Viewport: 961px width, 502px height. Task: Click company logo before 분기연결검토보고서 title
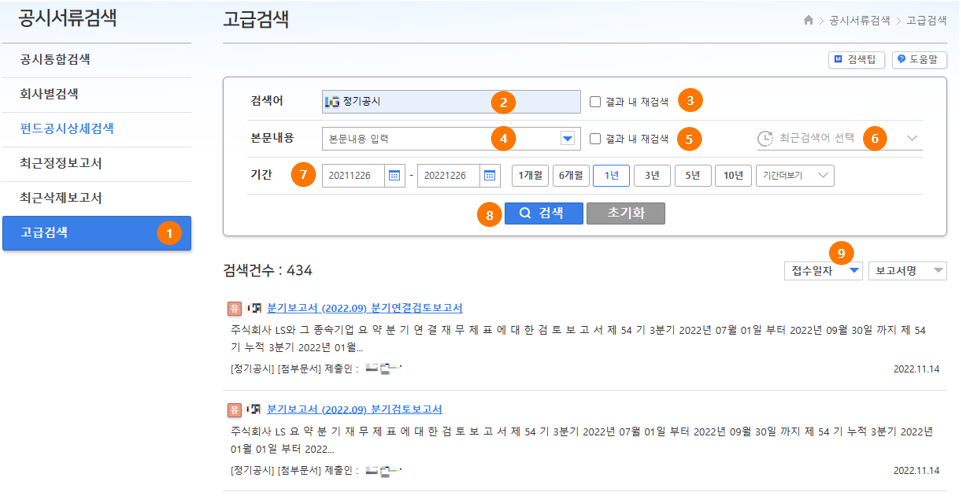(254, 308)
